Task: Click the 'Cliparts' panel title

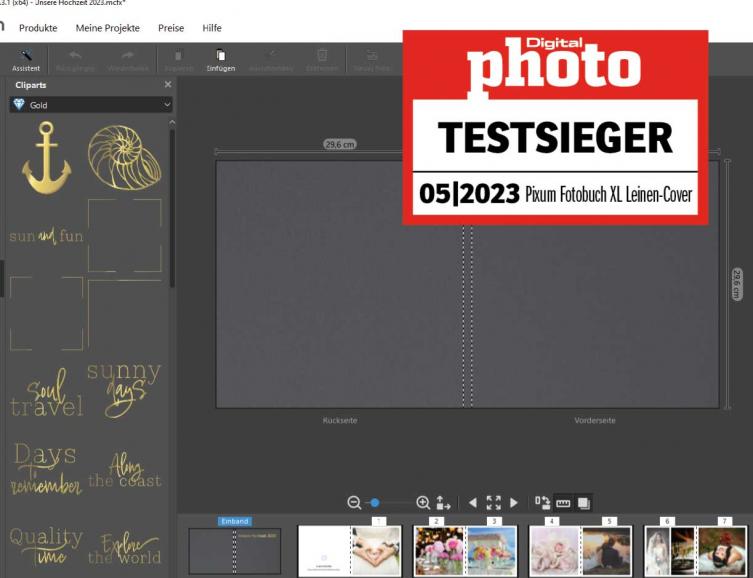Action: click(x=31, y=85)
